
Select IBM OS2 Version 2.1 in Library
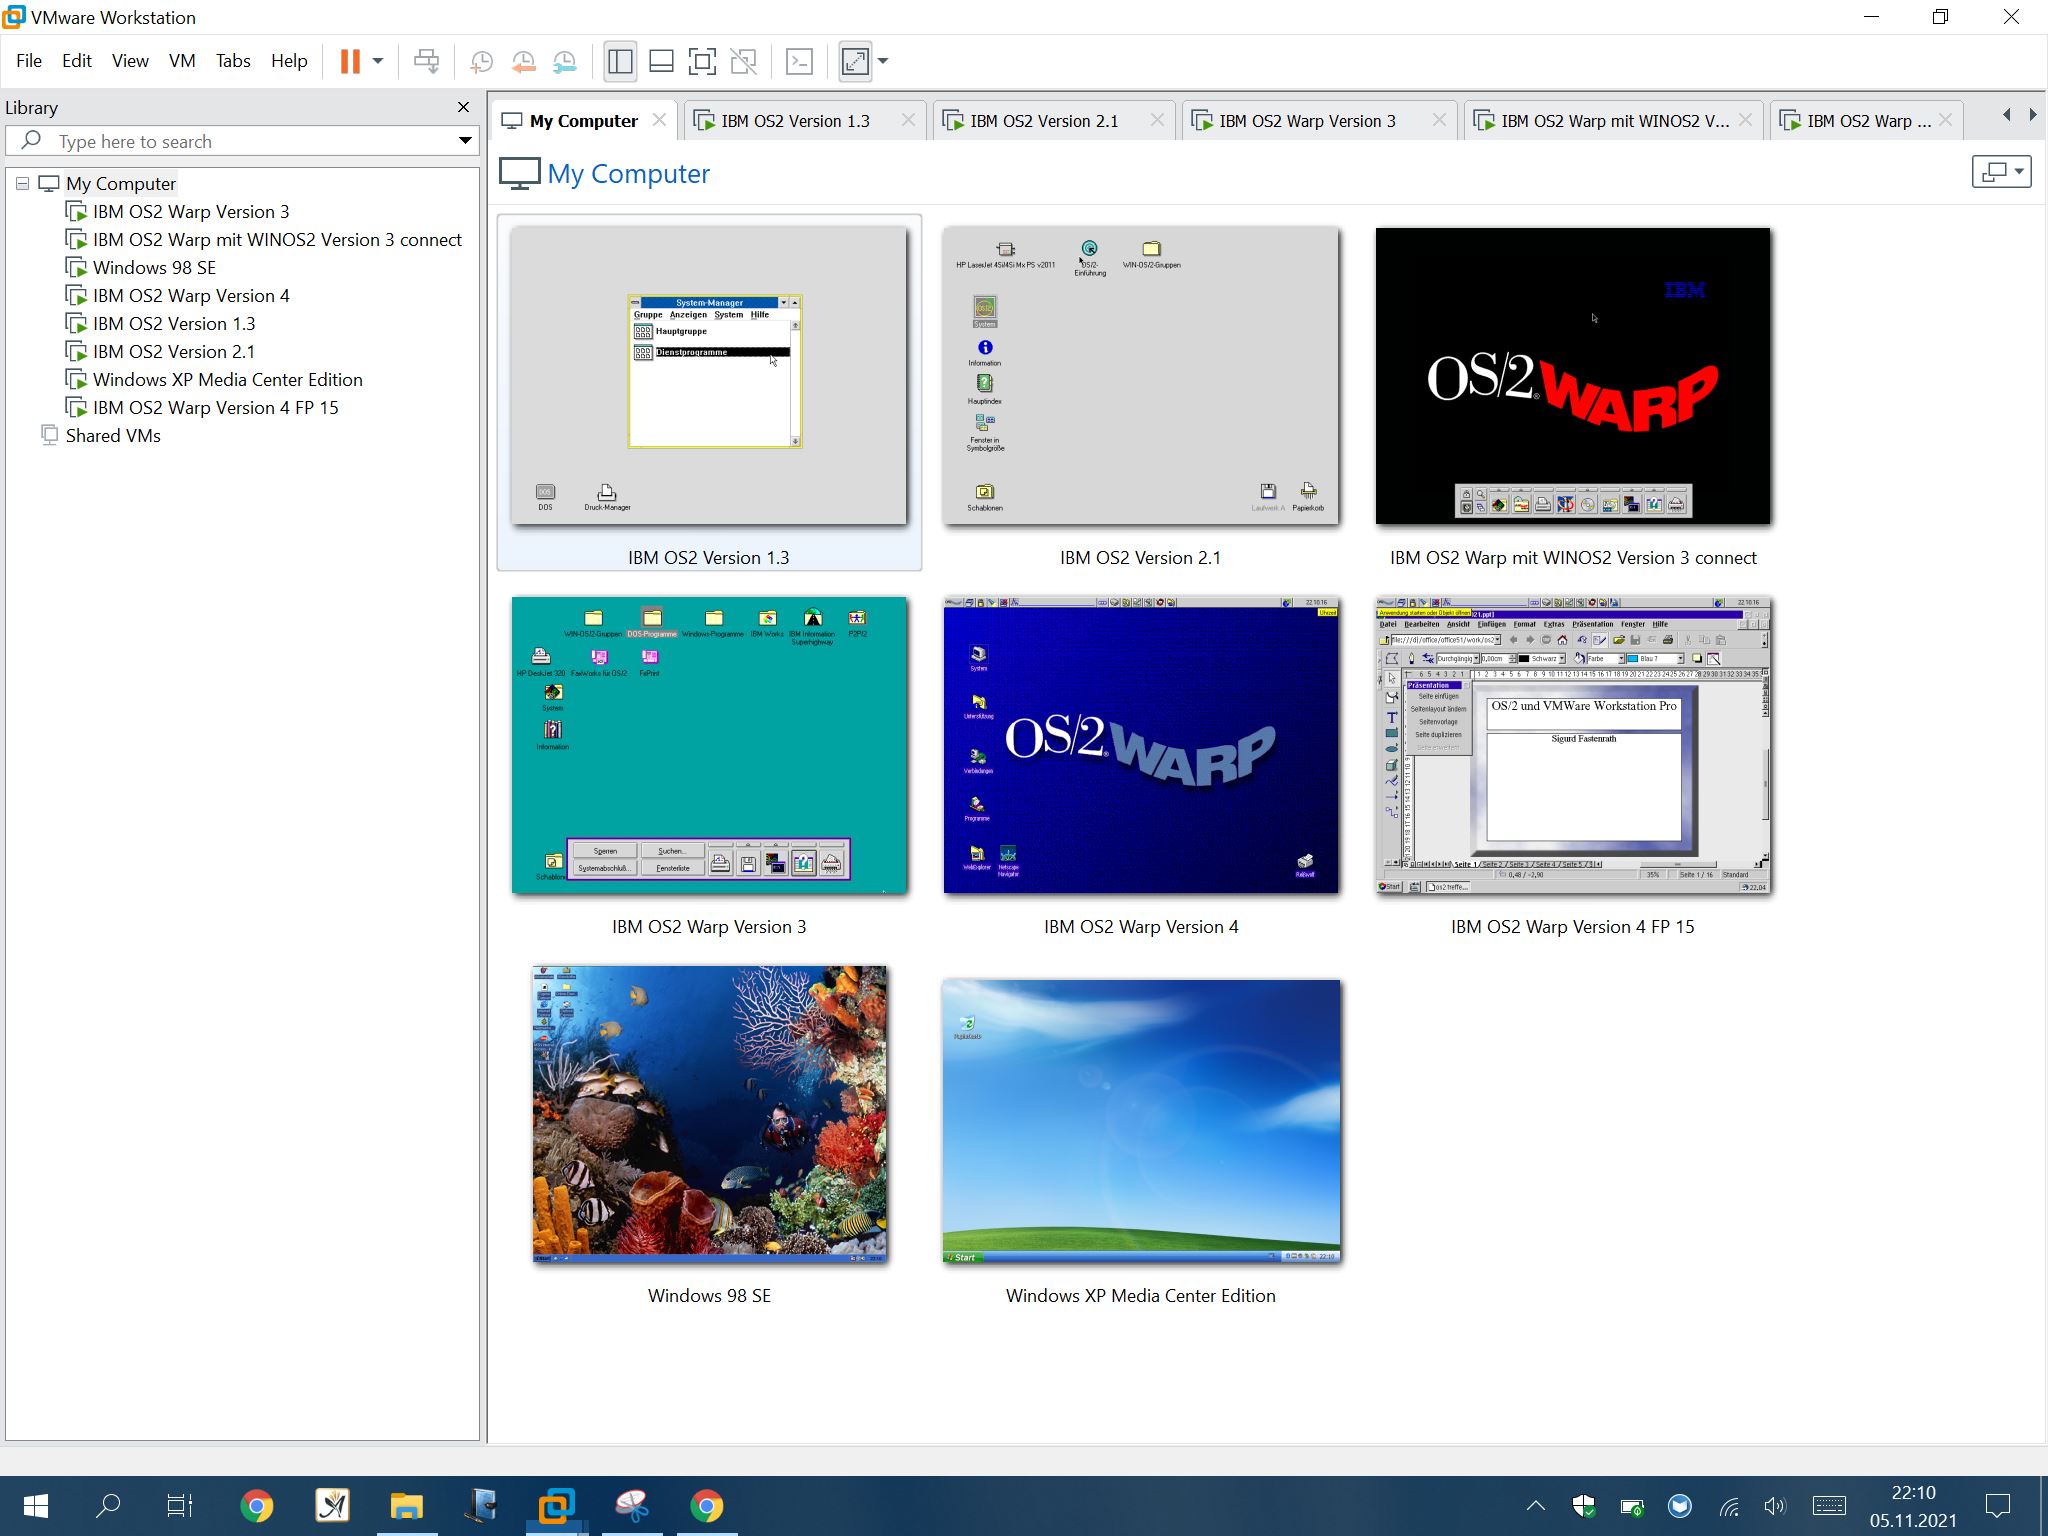coord(174,352)
